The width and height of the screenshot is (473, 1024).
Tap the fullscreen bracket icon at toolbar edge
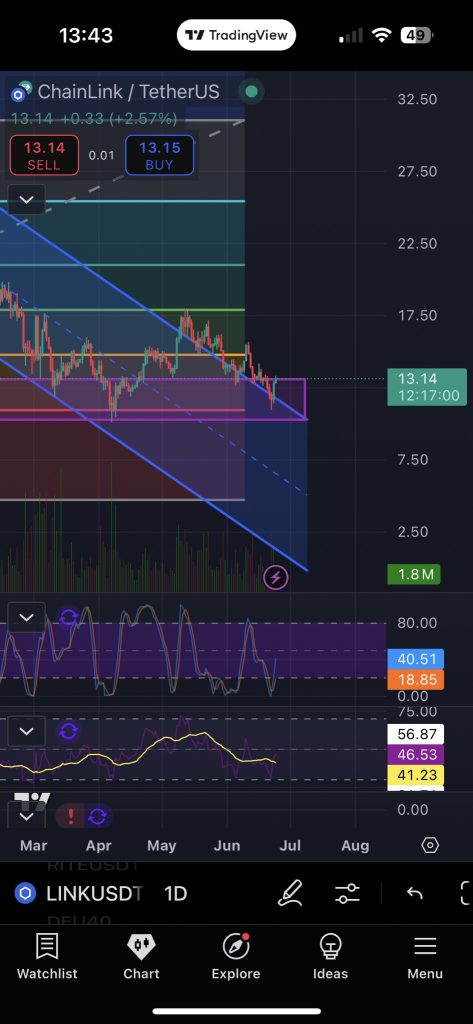tap(466, 893)
